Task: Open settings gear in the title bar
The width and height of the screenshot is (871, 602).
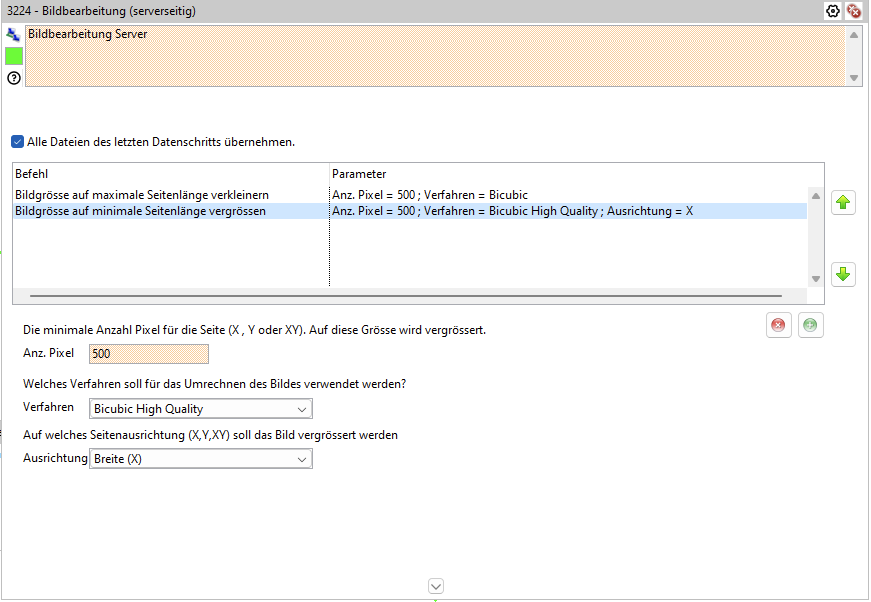Action: coord(833,11)
